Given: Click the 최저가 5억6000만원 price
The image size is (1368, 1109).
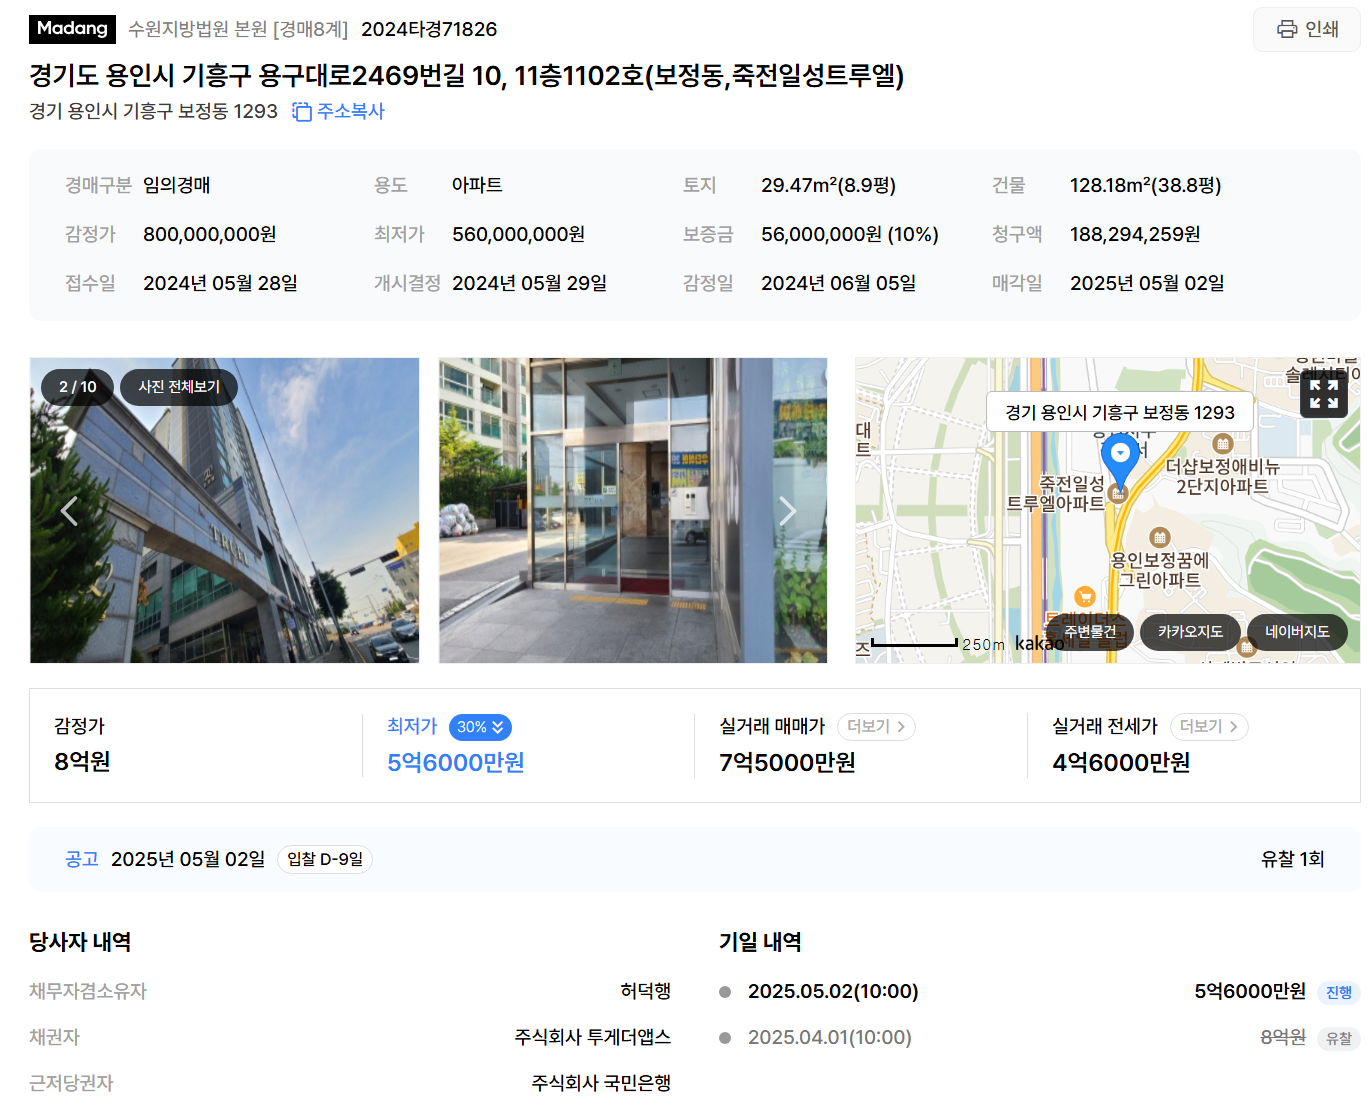Looking at the screenshot, I should click(x=456, y=763).
